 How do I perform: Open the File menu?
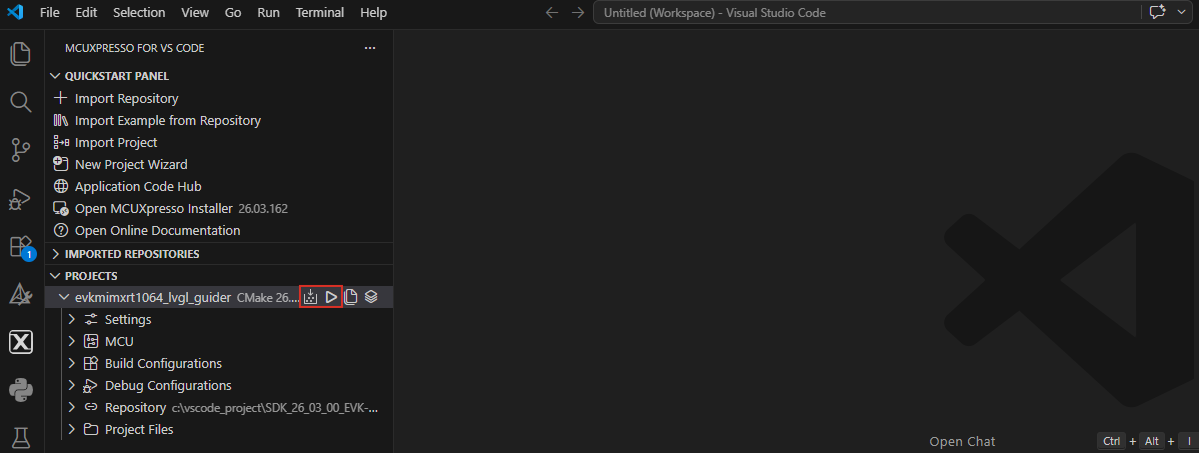click(x=50, y=13)
